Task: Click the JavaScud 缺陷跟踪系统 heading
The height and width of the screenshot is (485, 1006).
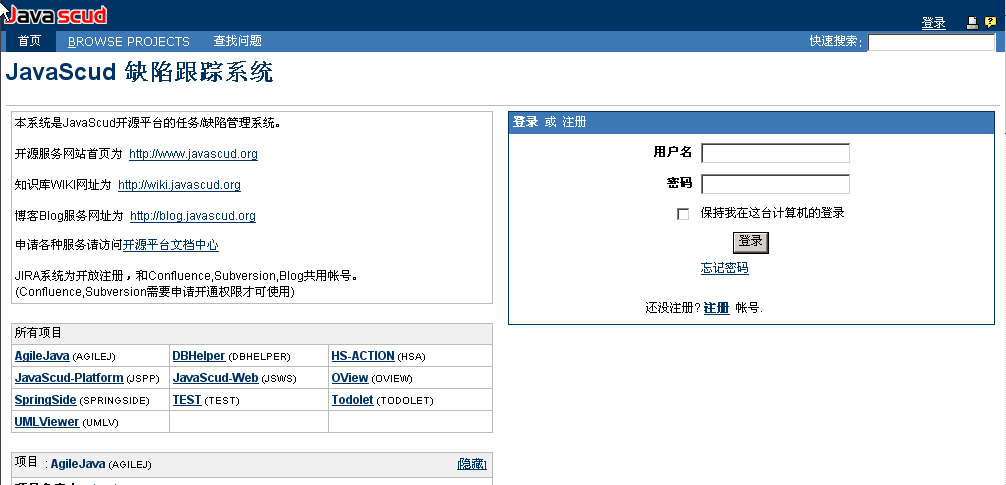Action: tap(139, 72)
